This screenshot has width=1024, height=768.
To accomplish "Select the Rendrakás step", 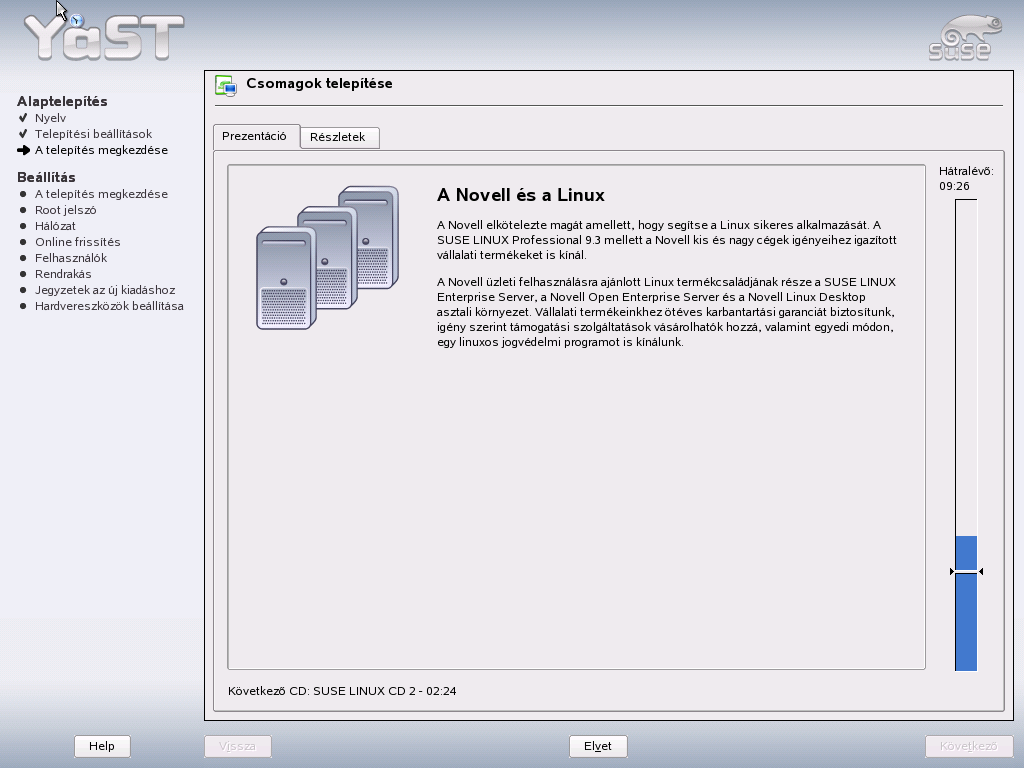I will pyautogui.click(x=63, y=274).
